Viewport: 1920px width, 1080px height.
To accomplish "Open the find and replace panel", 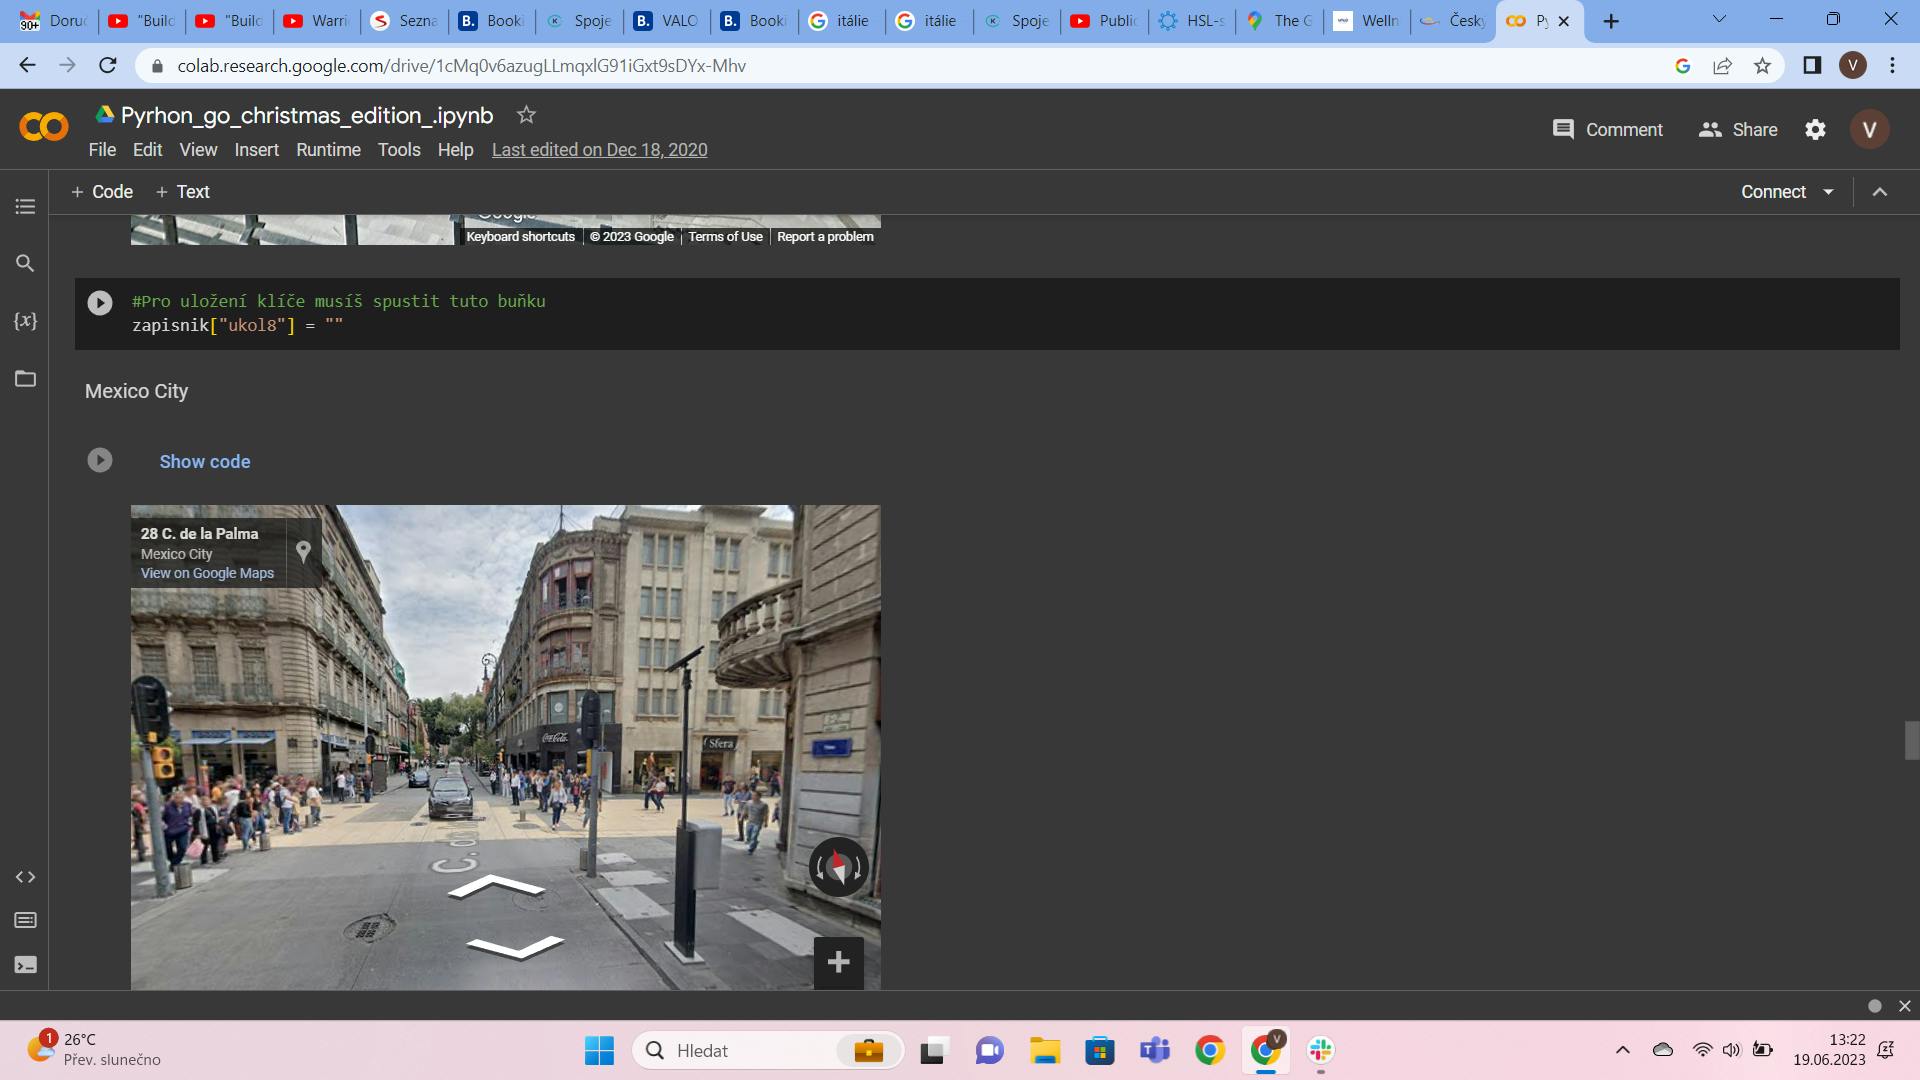I will 25,263.
